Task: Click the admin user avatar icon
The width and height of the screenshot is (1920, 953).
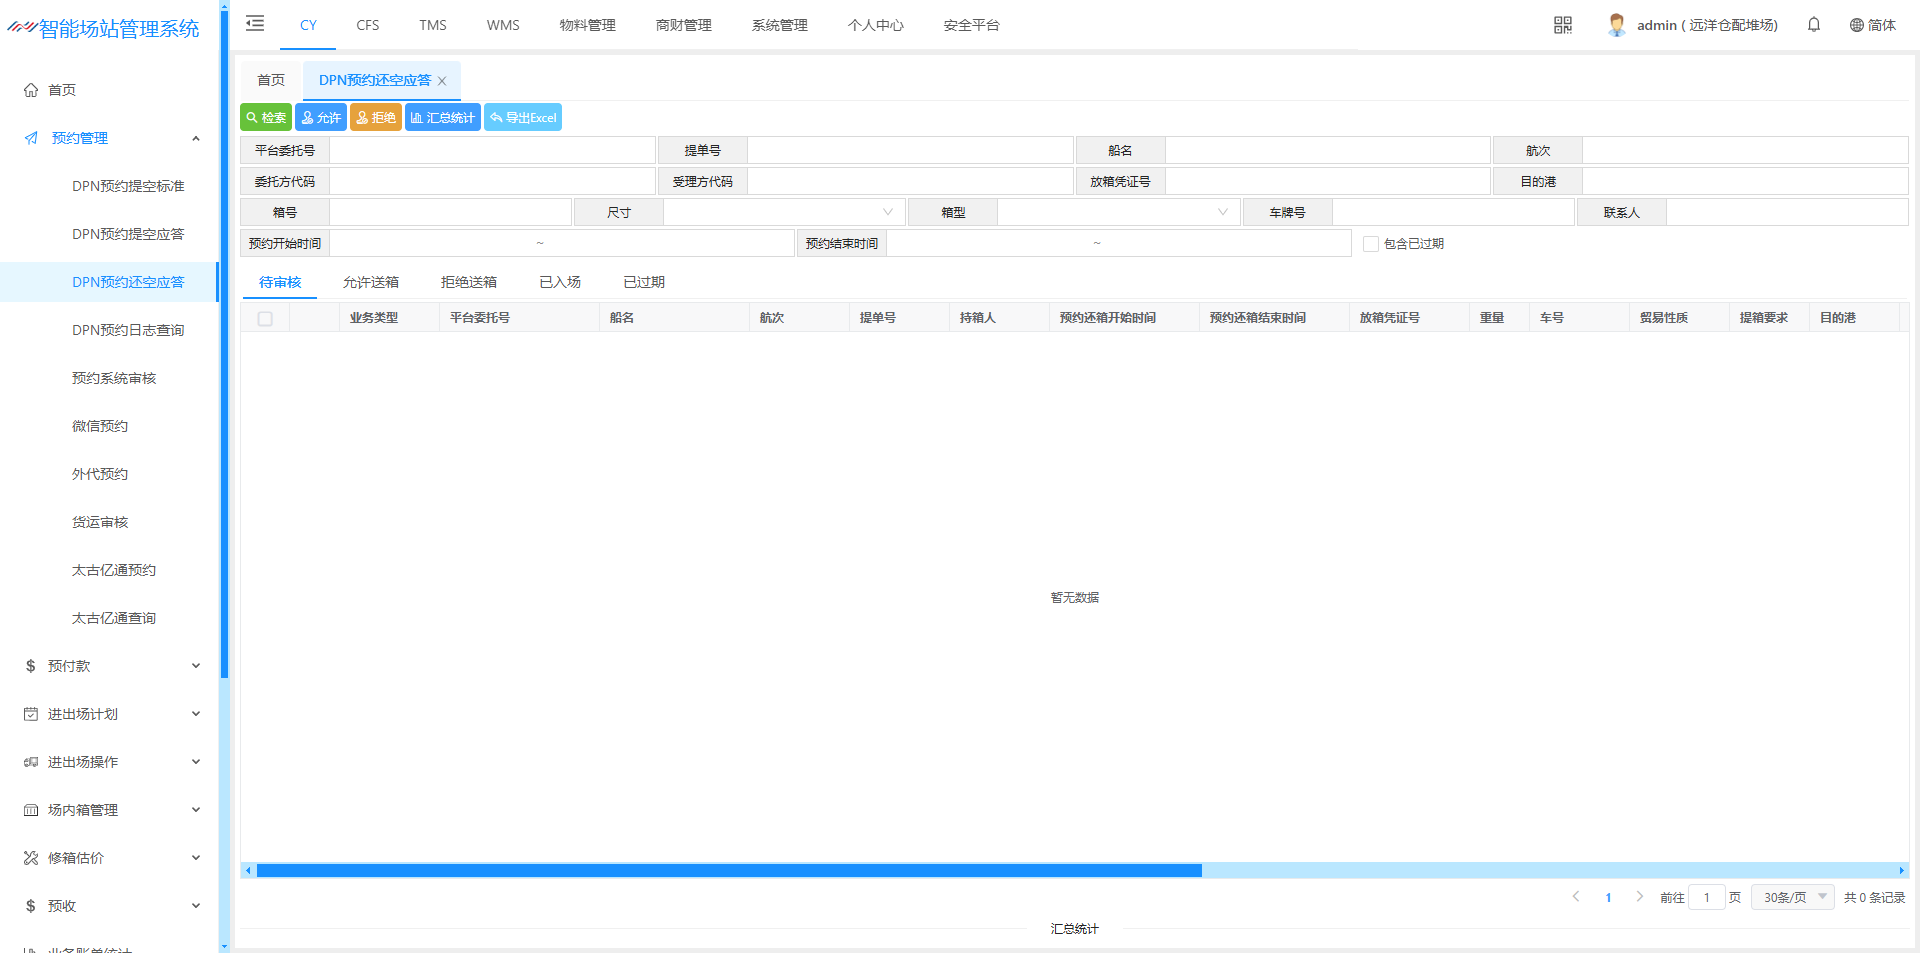Action: point(1616,25)
